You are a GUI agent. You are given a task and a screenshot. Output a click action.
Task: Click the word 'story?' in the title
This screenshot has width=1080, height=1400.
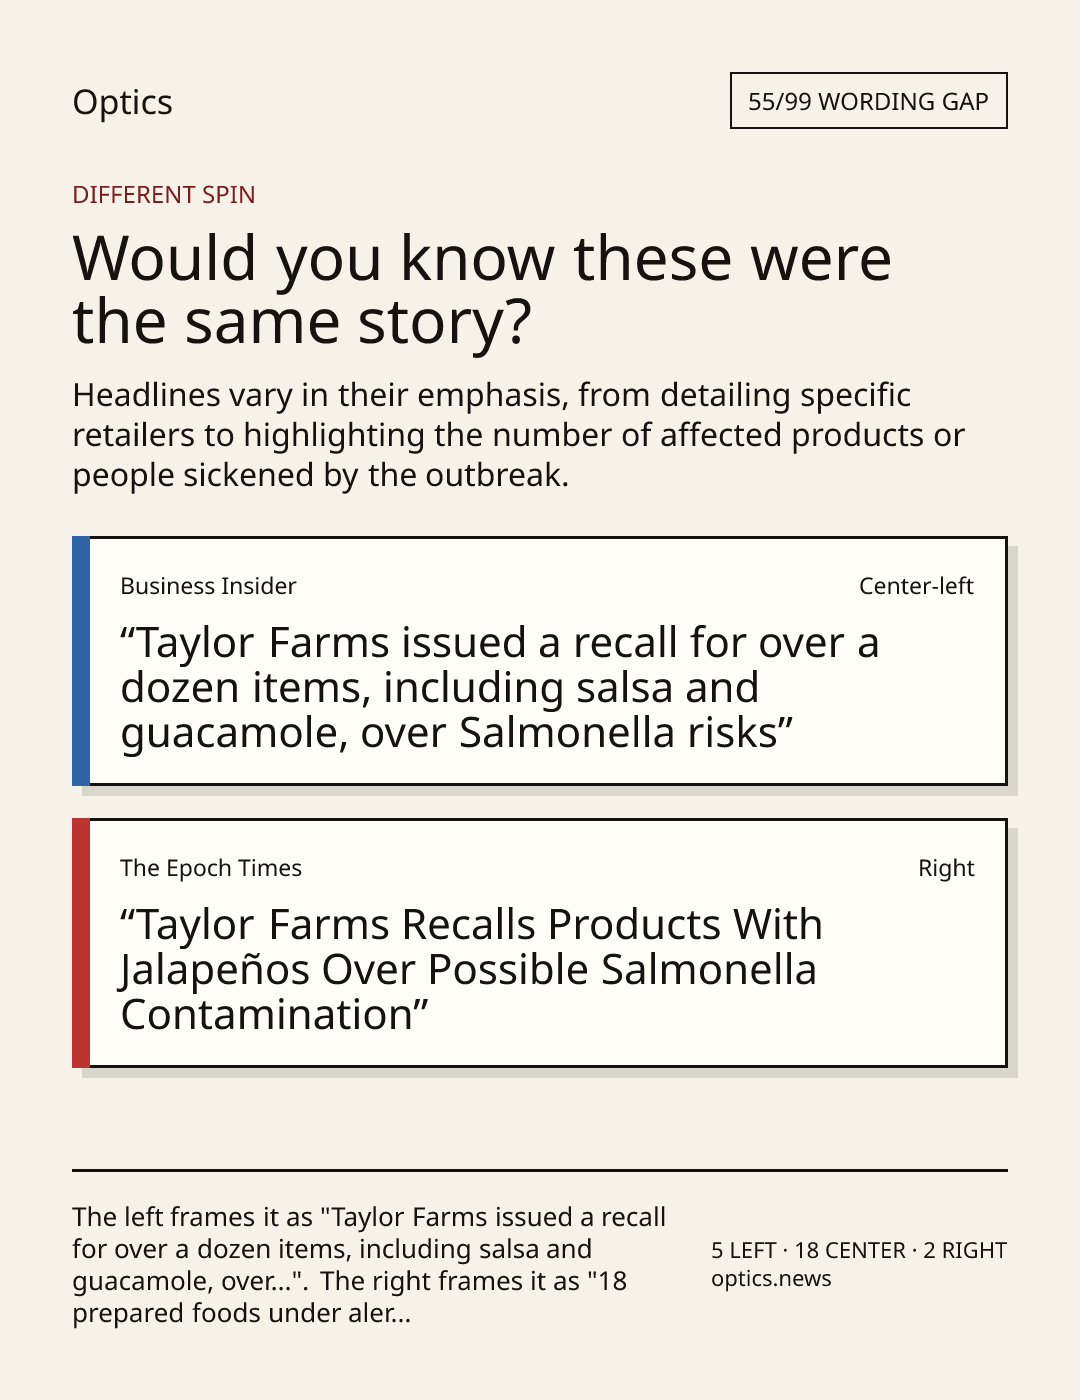tap(444, 322)
